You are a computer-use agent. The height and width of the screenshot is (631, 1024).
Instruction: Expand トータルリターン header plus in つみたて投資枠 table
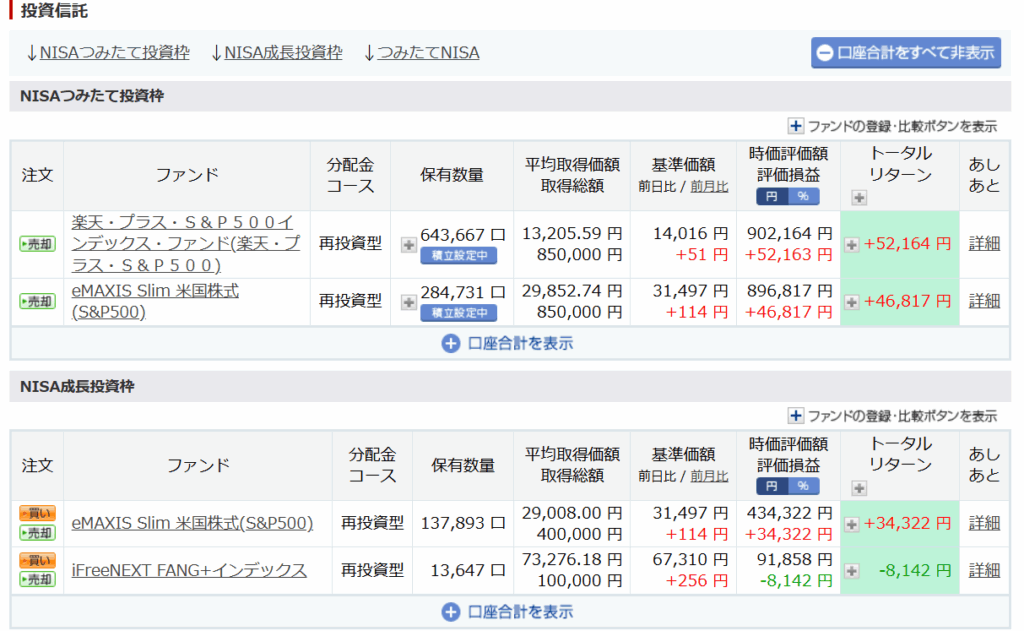pos(859,198)
